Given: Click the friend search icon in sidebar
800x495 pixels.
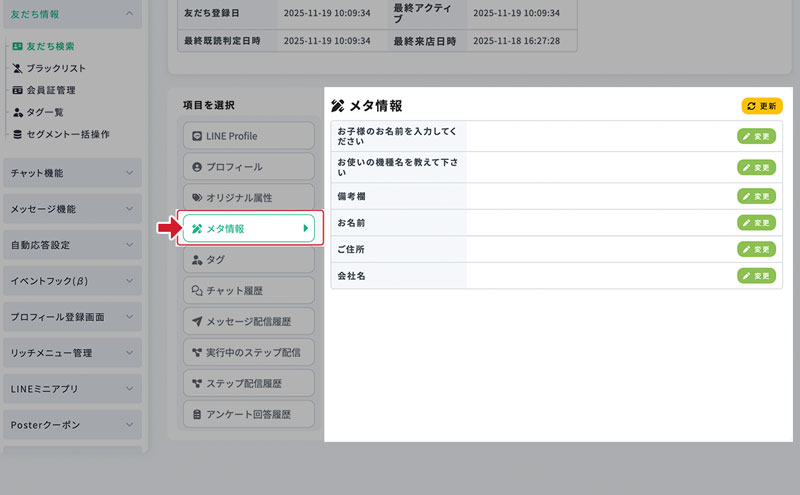Looking at the screenshot, I should pos(18,46).
